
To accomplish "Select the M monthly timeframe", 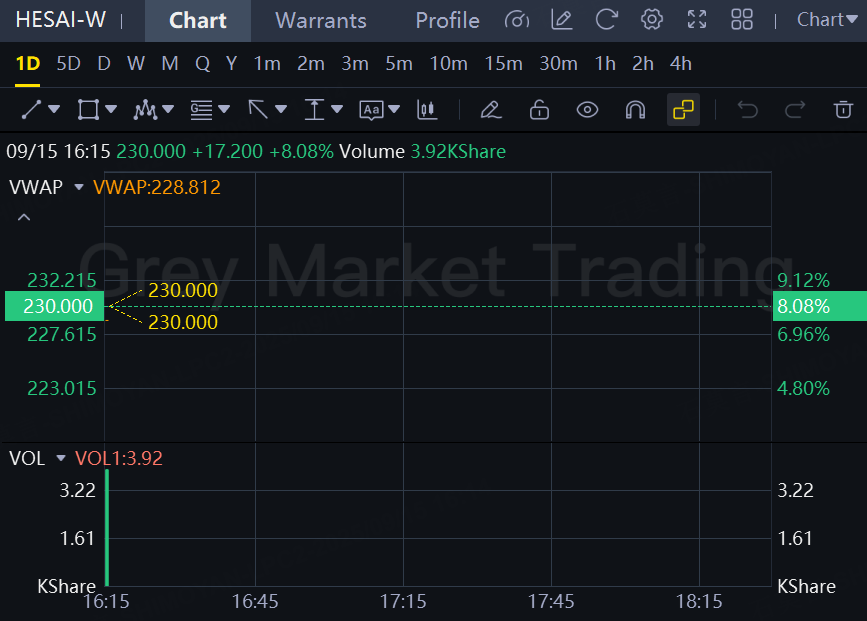I will pos(170,64).
